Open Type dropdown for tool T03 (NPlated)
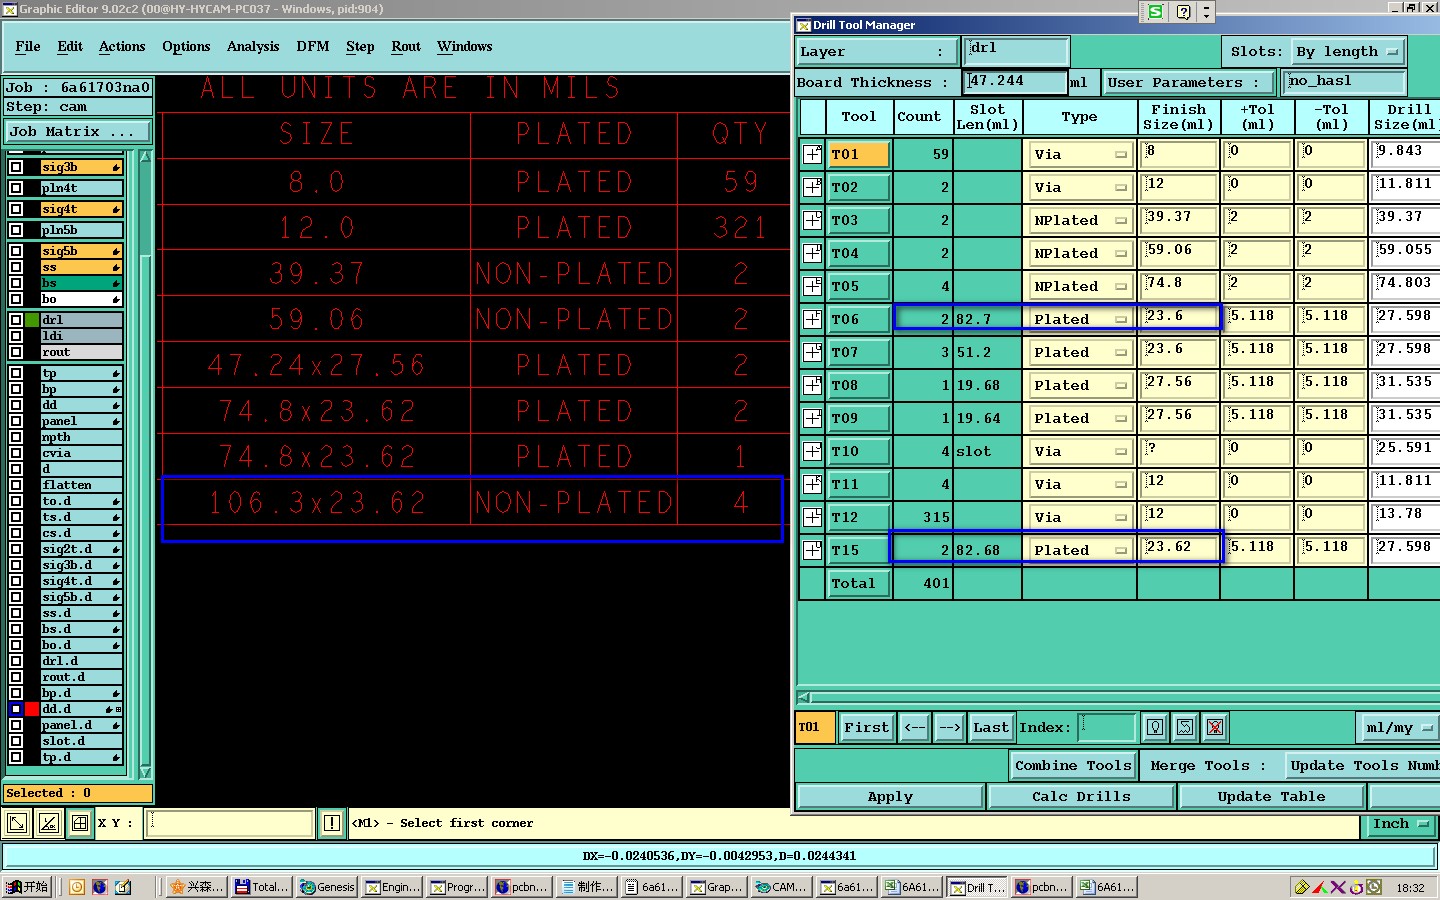1440x900 pixels. [1080, 220]
